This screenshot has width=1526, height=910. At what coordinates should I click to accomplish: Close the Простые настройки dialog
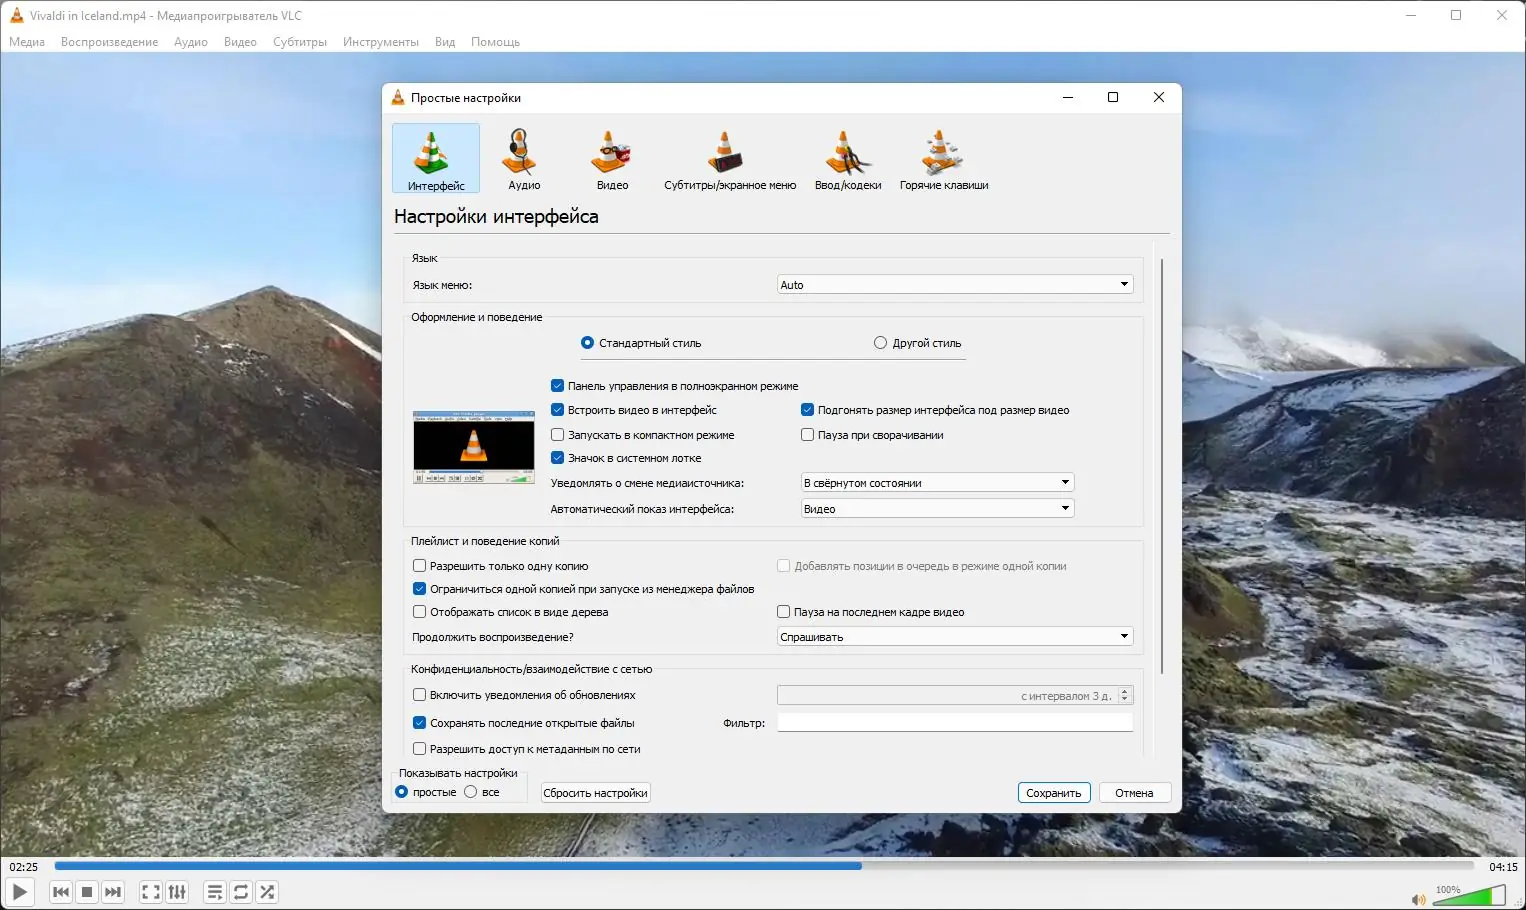(x=1159, y=97)
